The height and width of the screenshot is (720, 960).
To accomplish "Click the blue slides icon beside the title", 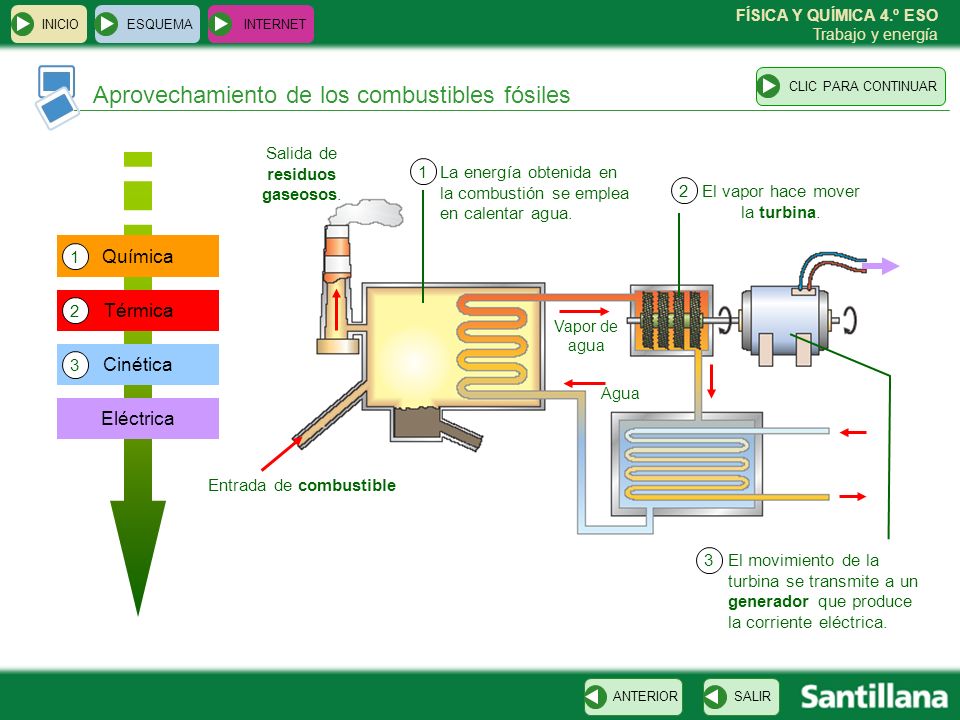I will pos(57,97).
